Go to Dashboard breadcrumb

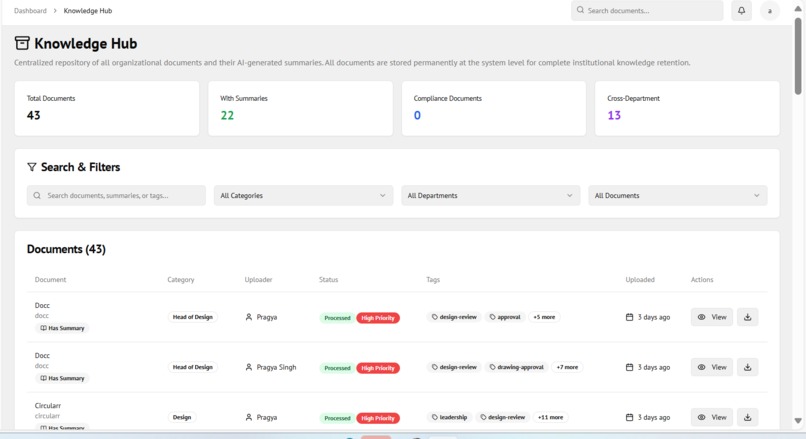[x=30, y=10]
